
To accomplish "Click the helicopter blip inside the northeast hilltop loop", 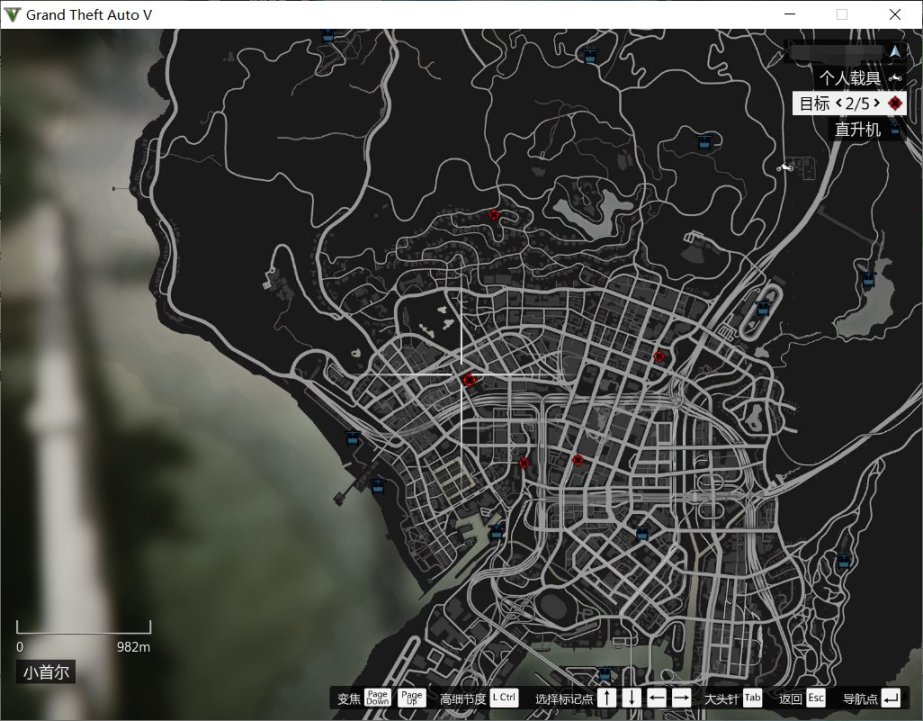I will 704,142.
